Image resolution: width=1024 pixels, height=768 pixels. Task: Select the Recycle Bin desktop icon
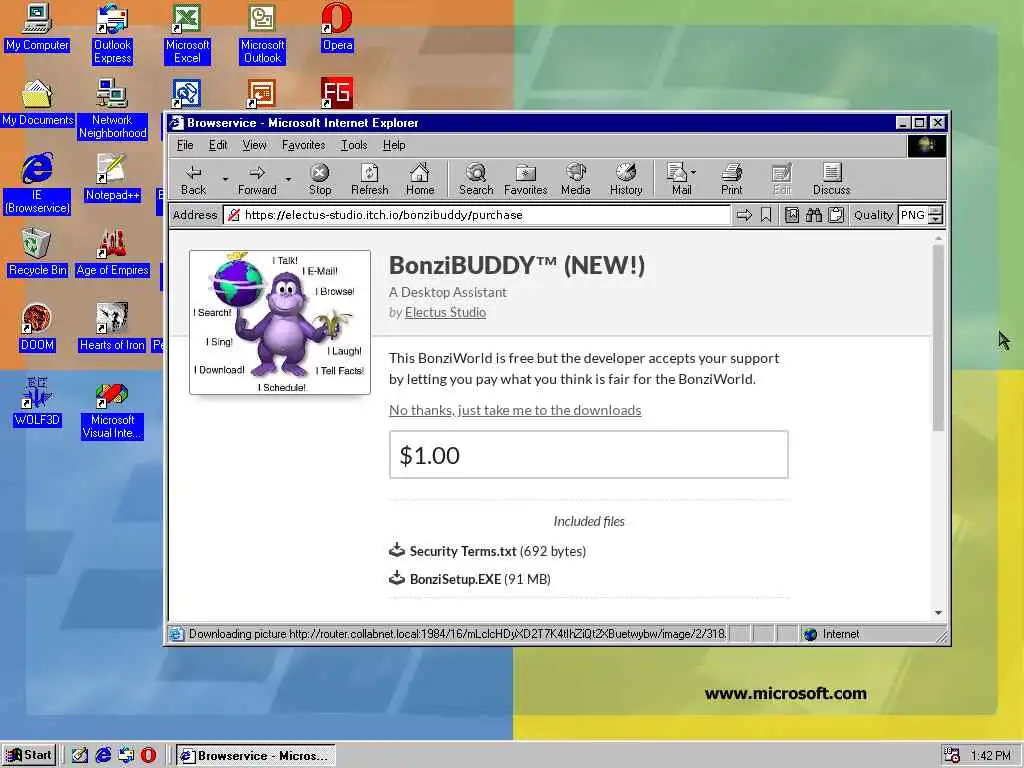pos(37,253)
